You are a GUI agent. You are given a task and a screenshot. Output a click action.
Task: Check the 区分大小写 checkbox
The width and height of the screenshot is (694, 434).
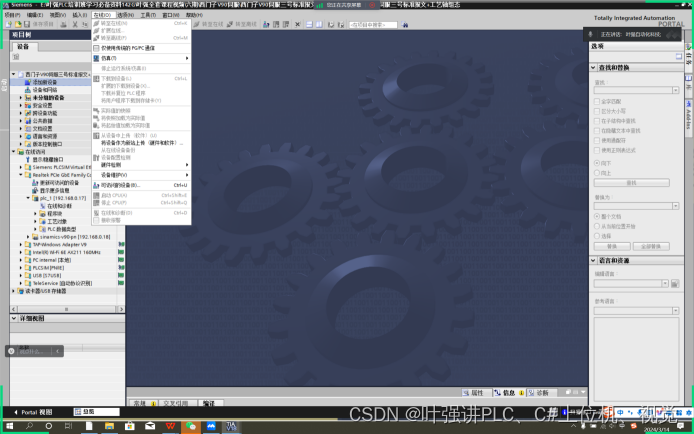(597, 111)
